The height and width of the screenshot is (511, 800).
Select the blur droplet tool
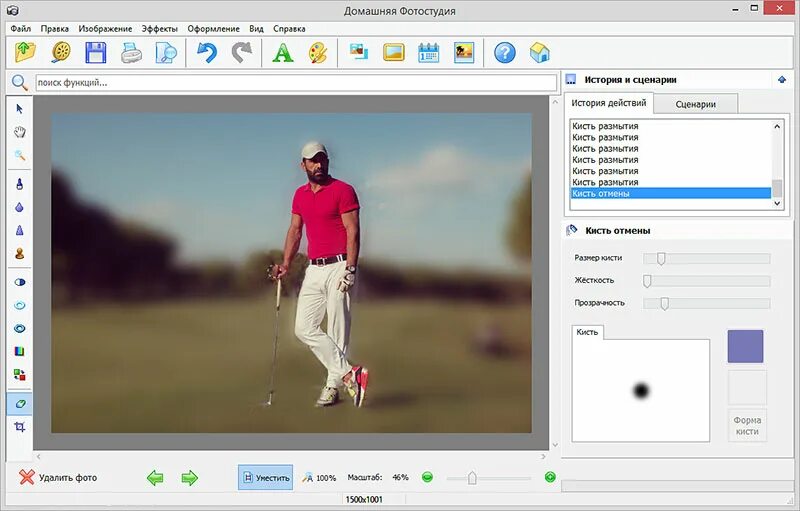[x=19, y=207]
